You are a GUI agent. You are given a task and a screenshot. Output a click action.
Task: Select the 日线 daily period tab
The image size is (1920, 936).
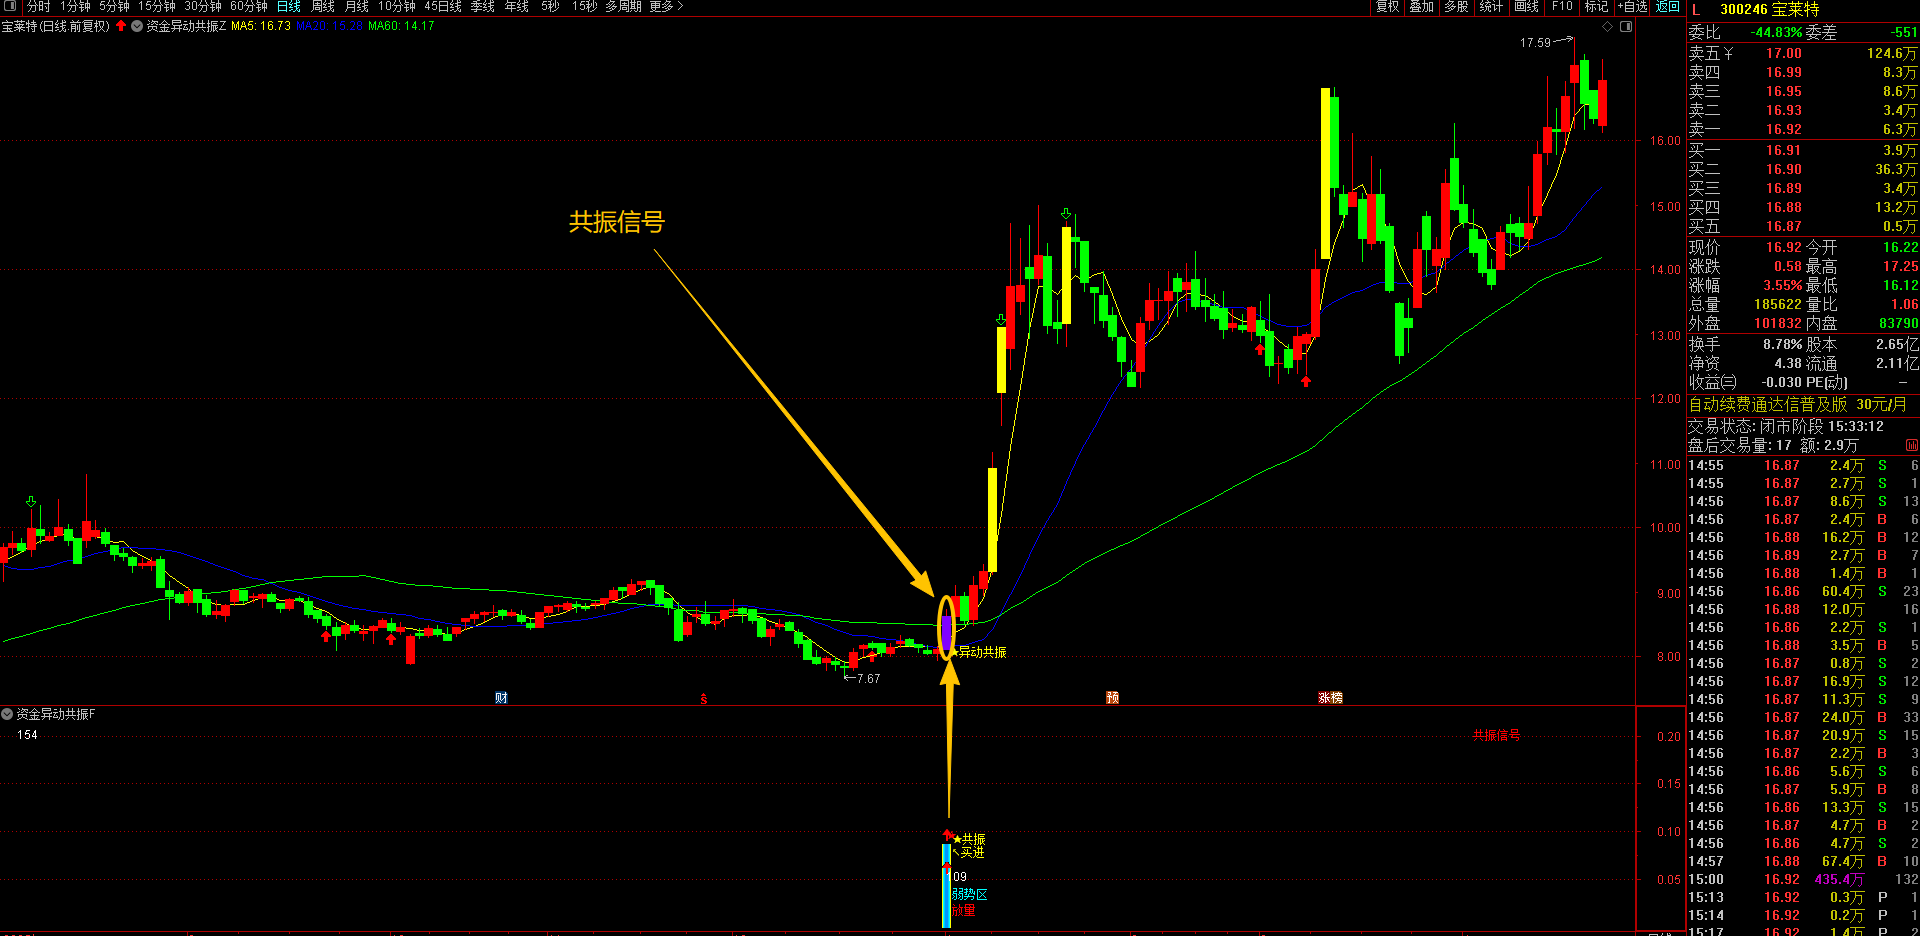tap(289, 6)
